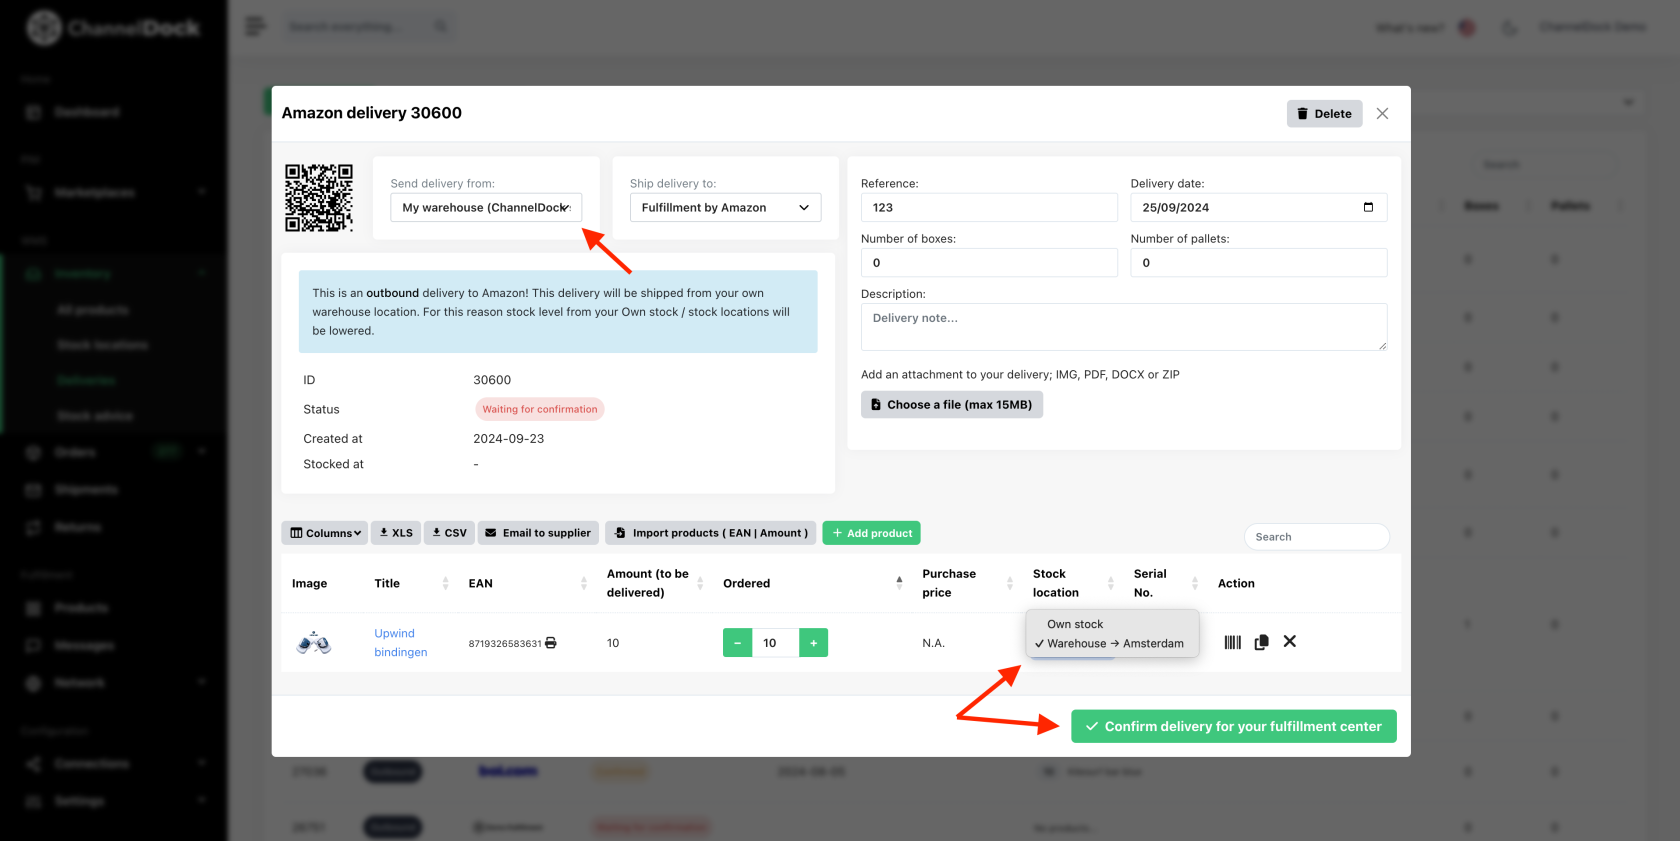Screen dimensions: 1680x841
Task: Click the Description delivery note textarea
Action: [1124, 327]
